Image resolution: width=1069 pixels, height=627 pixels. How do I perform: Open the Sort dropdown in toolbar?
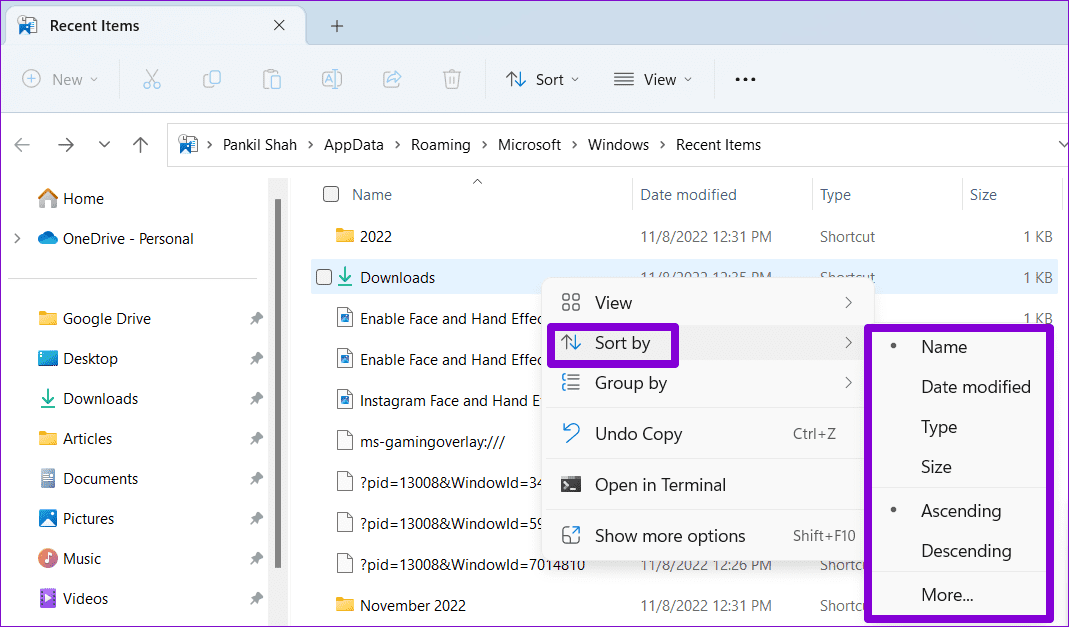[x=543, y=80]
